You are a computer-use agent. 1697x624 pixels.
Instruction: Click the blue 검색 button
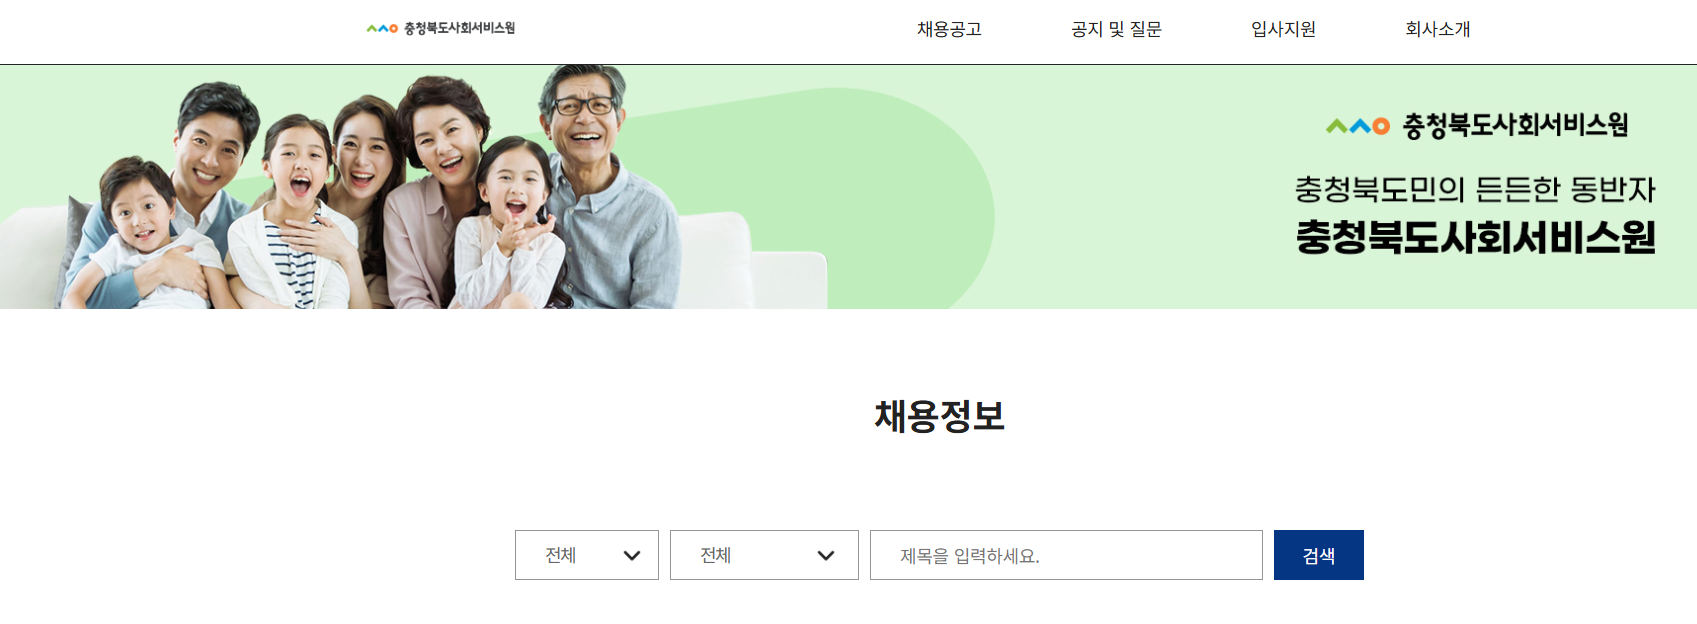click(1319, 555)
